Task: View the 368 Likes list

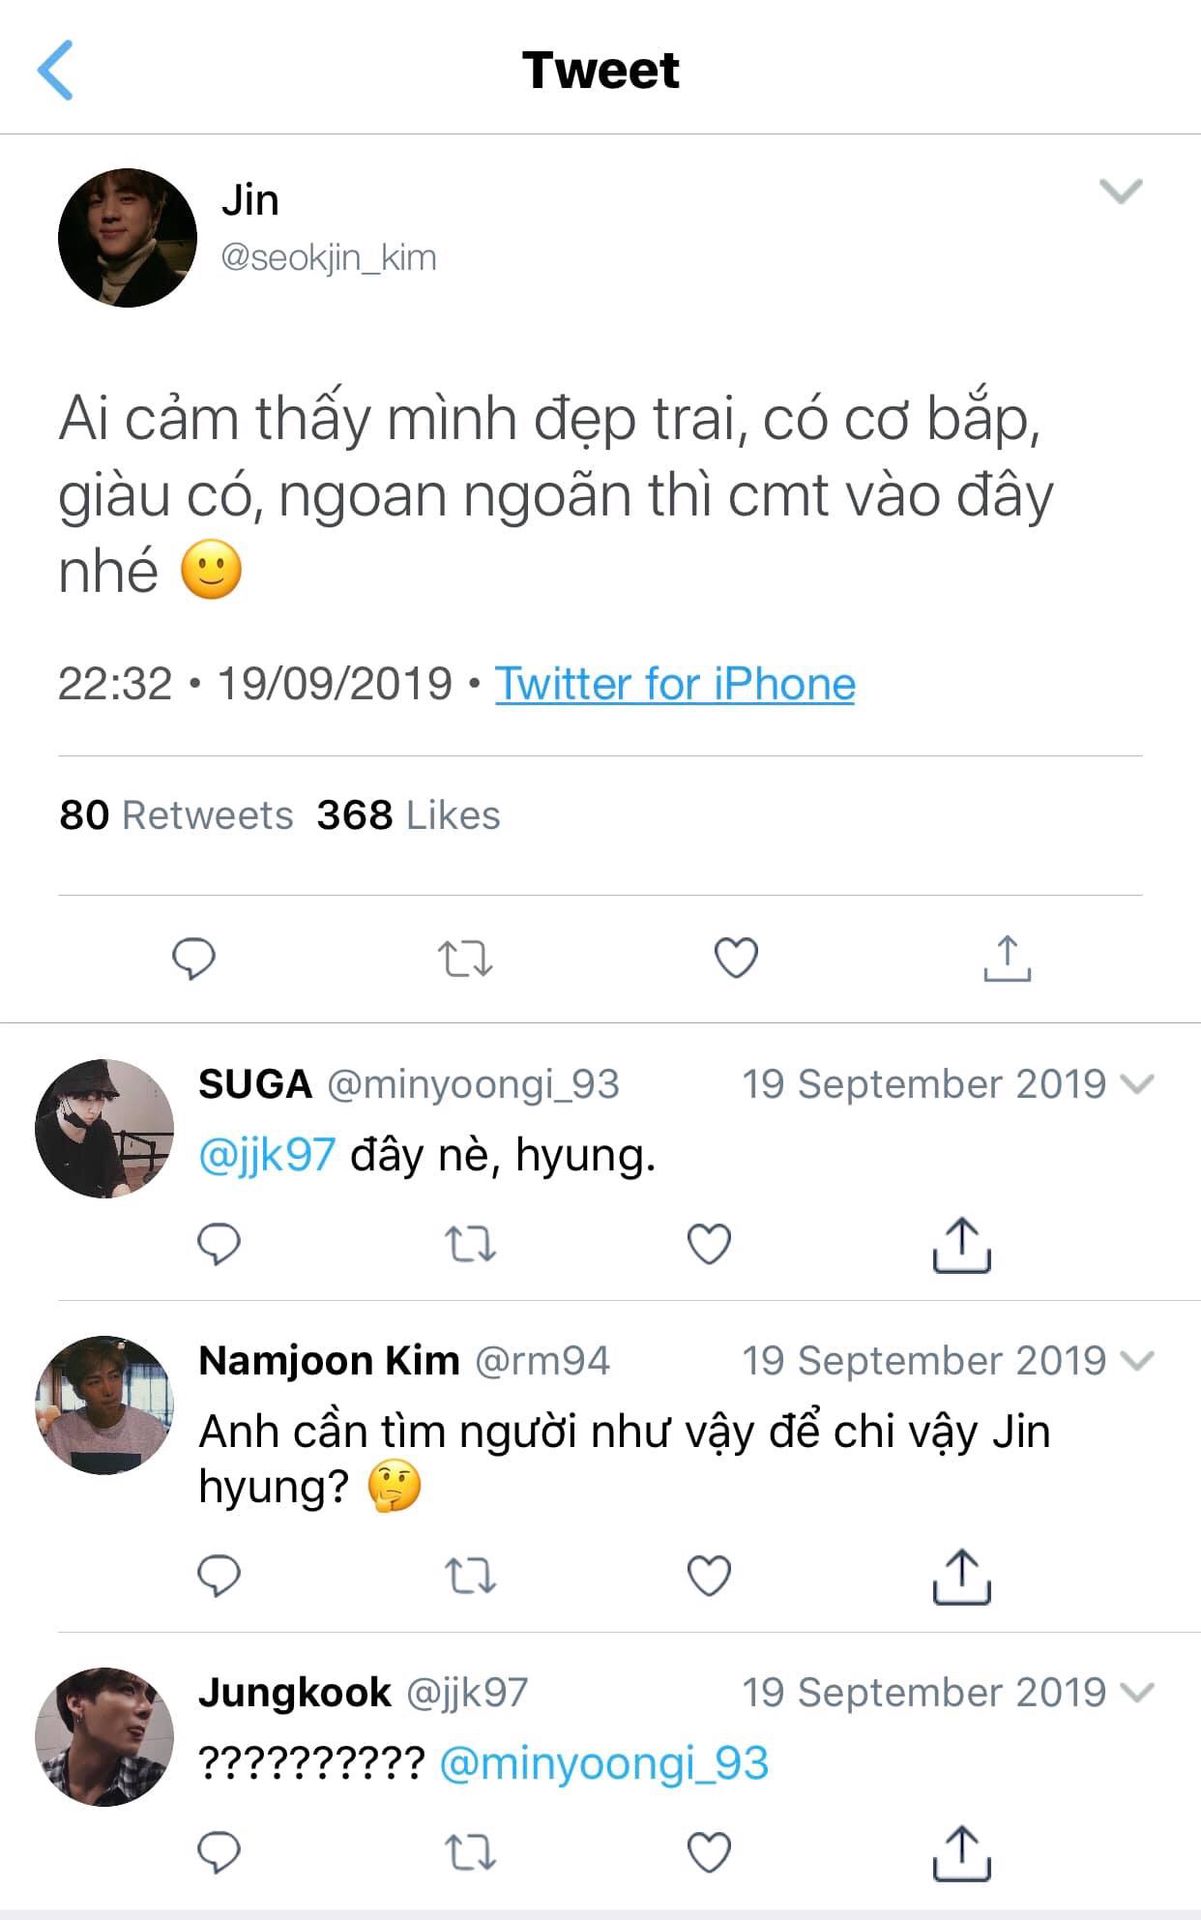Action: tap(408, 815)
